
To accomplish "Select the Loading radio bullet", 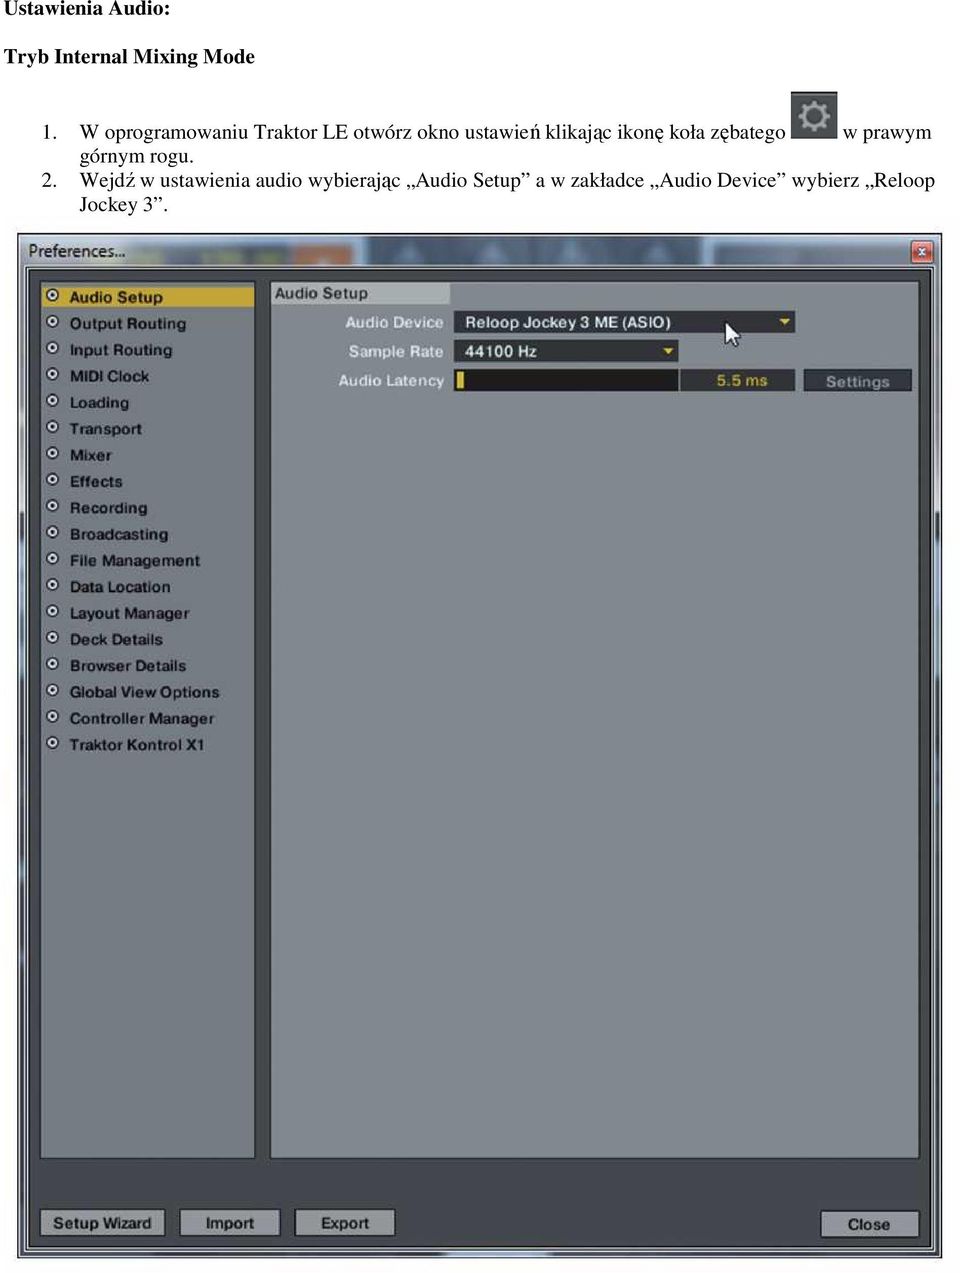I will pos(53,401).
